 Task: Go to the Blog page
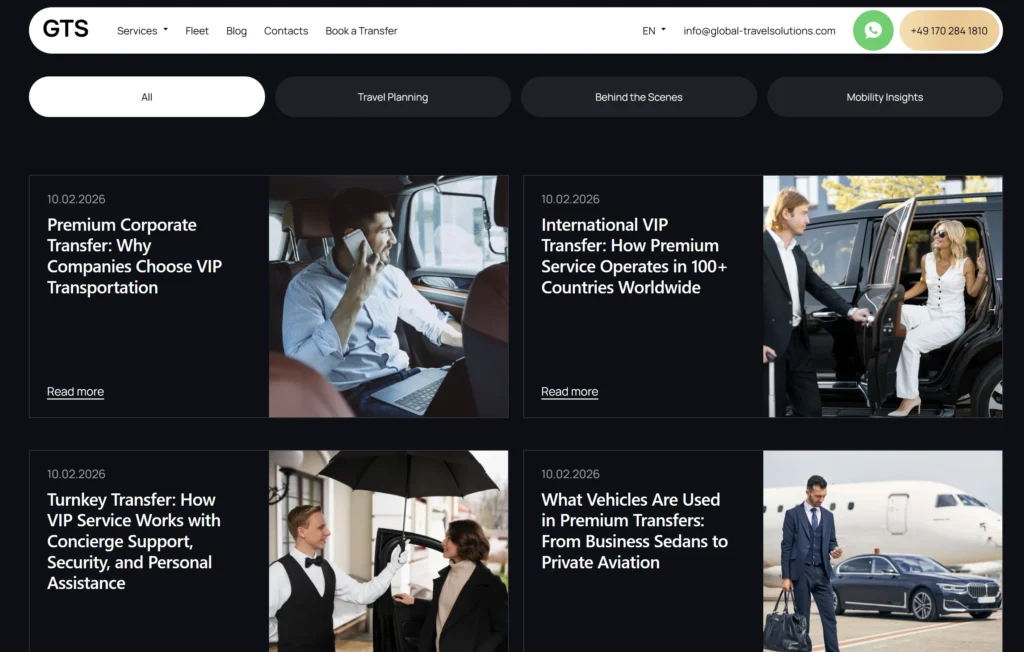click(x=236, y=31)
